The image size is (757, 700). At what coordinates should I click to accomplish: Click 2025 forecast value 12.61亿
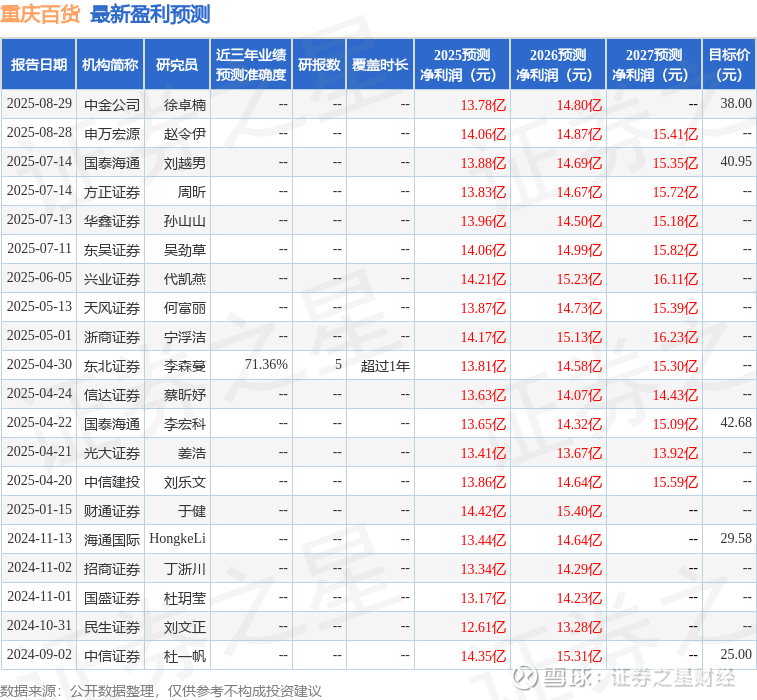click(483, 627)
